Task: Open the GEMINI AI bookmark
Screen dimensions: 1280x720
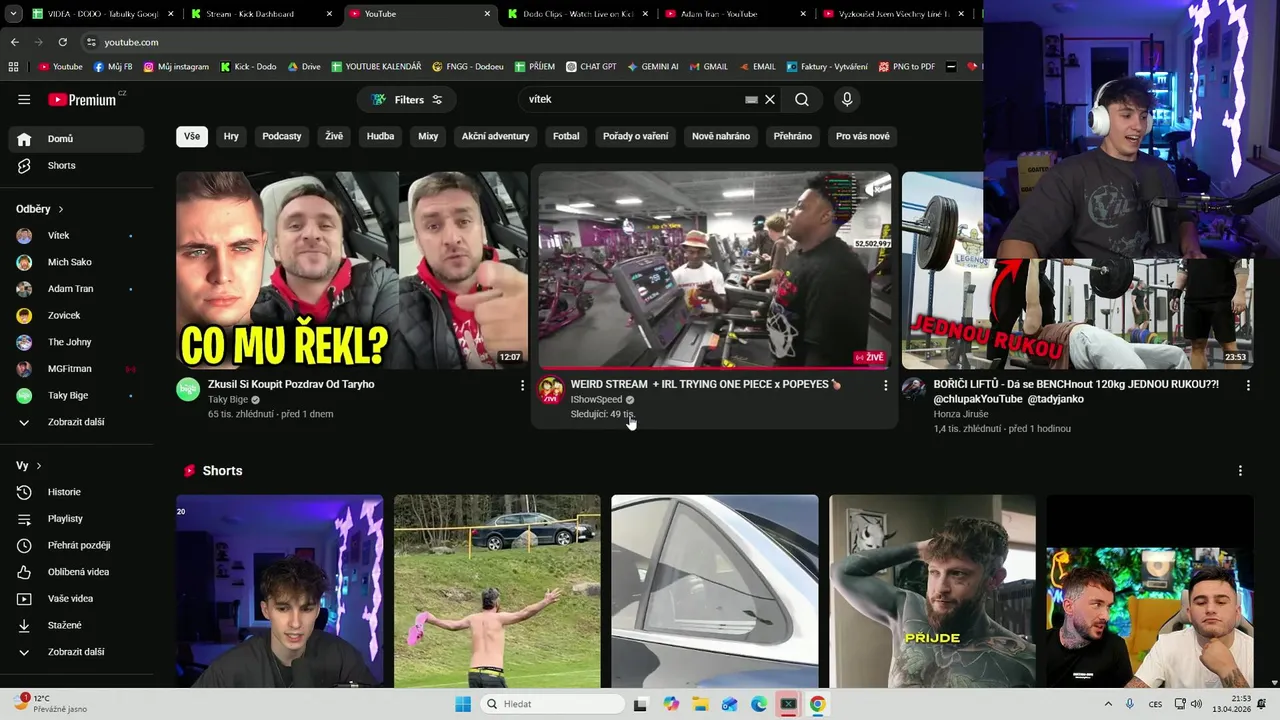Action: [653, 67]
